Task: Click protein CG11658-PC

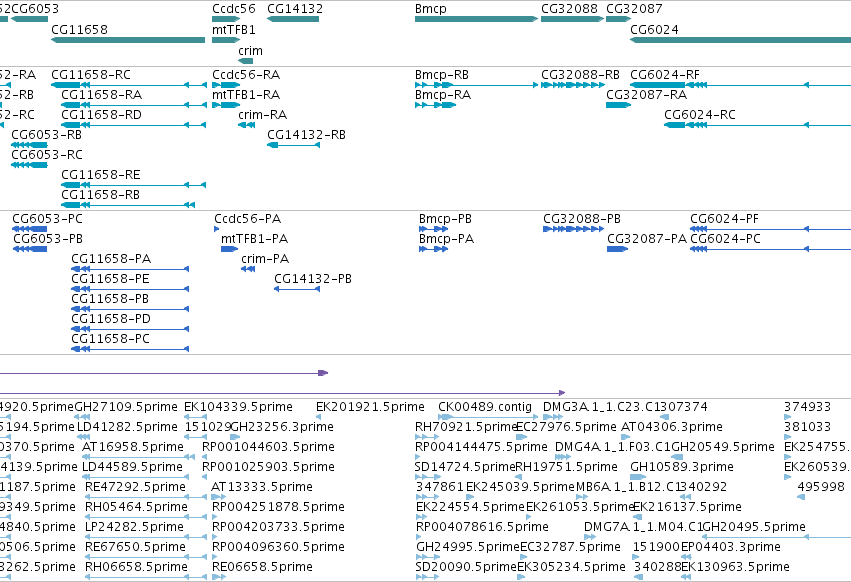Action: pyautogui.click(x=130, y=349)
